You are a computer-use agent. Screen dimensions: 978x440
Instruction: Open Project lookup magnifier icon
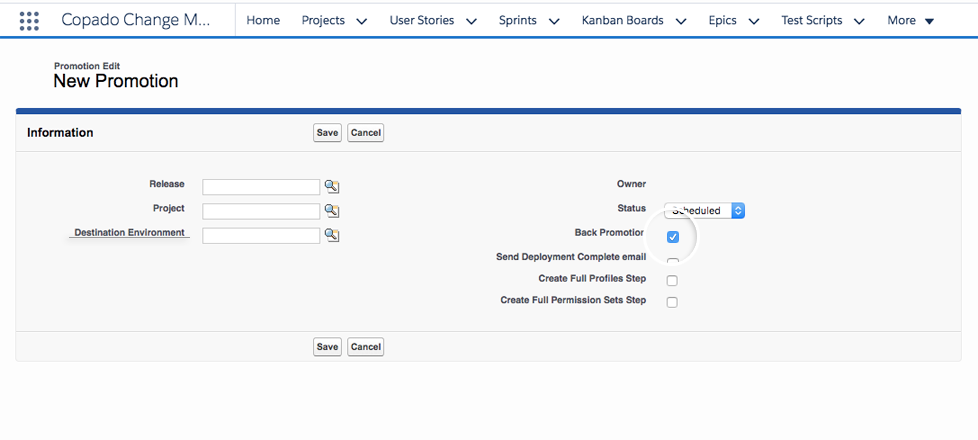[332, 211]
